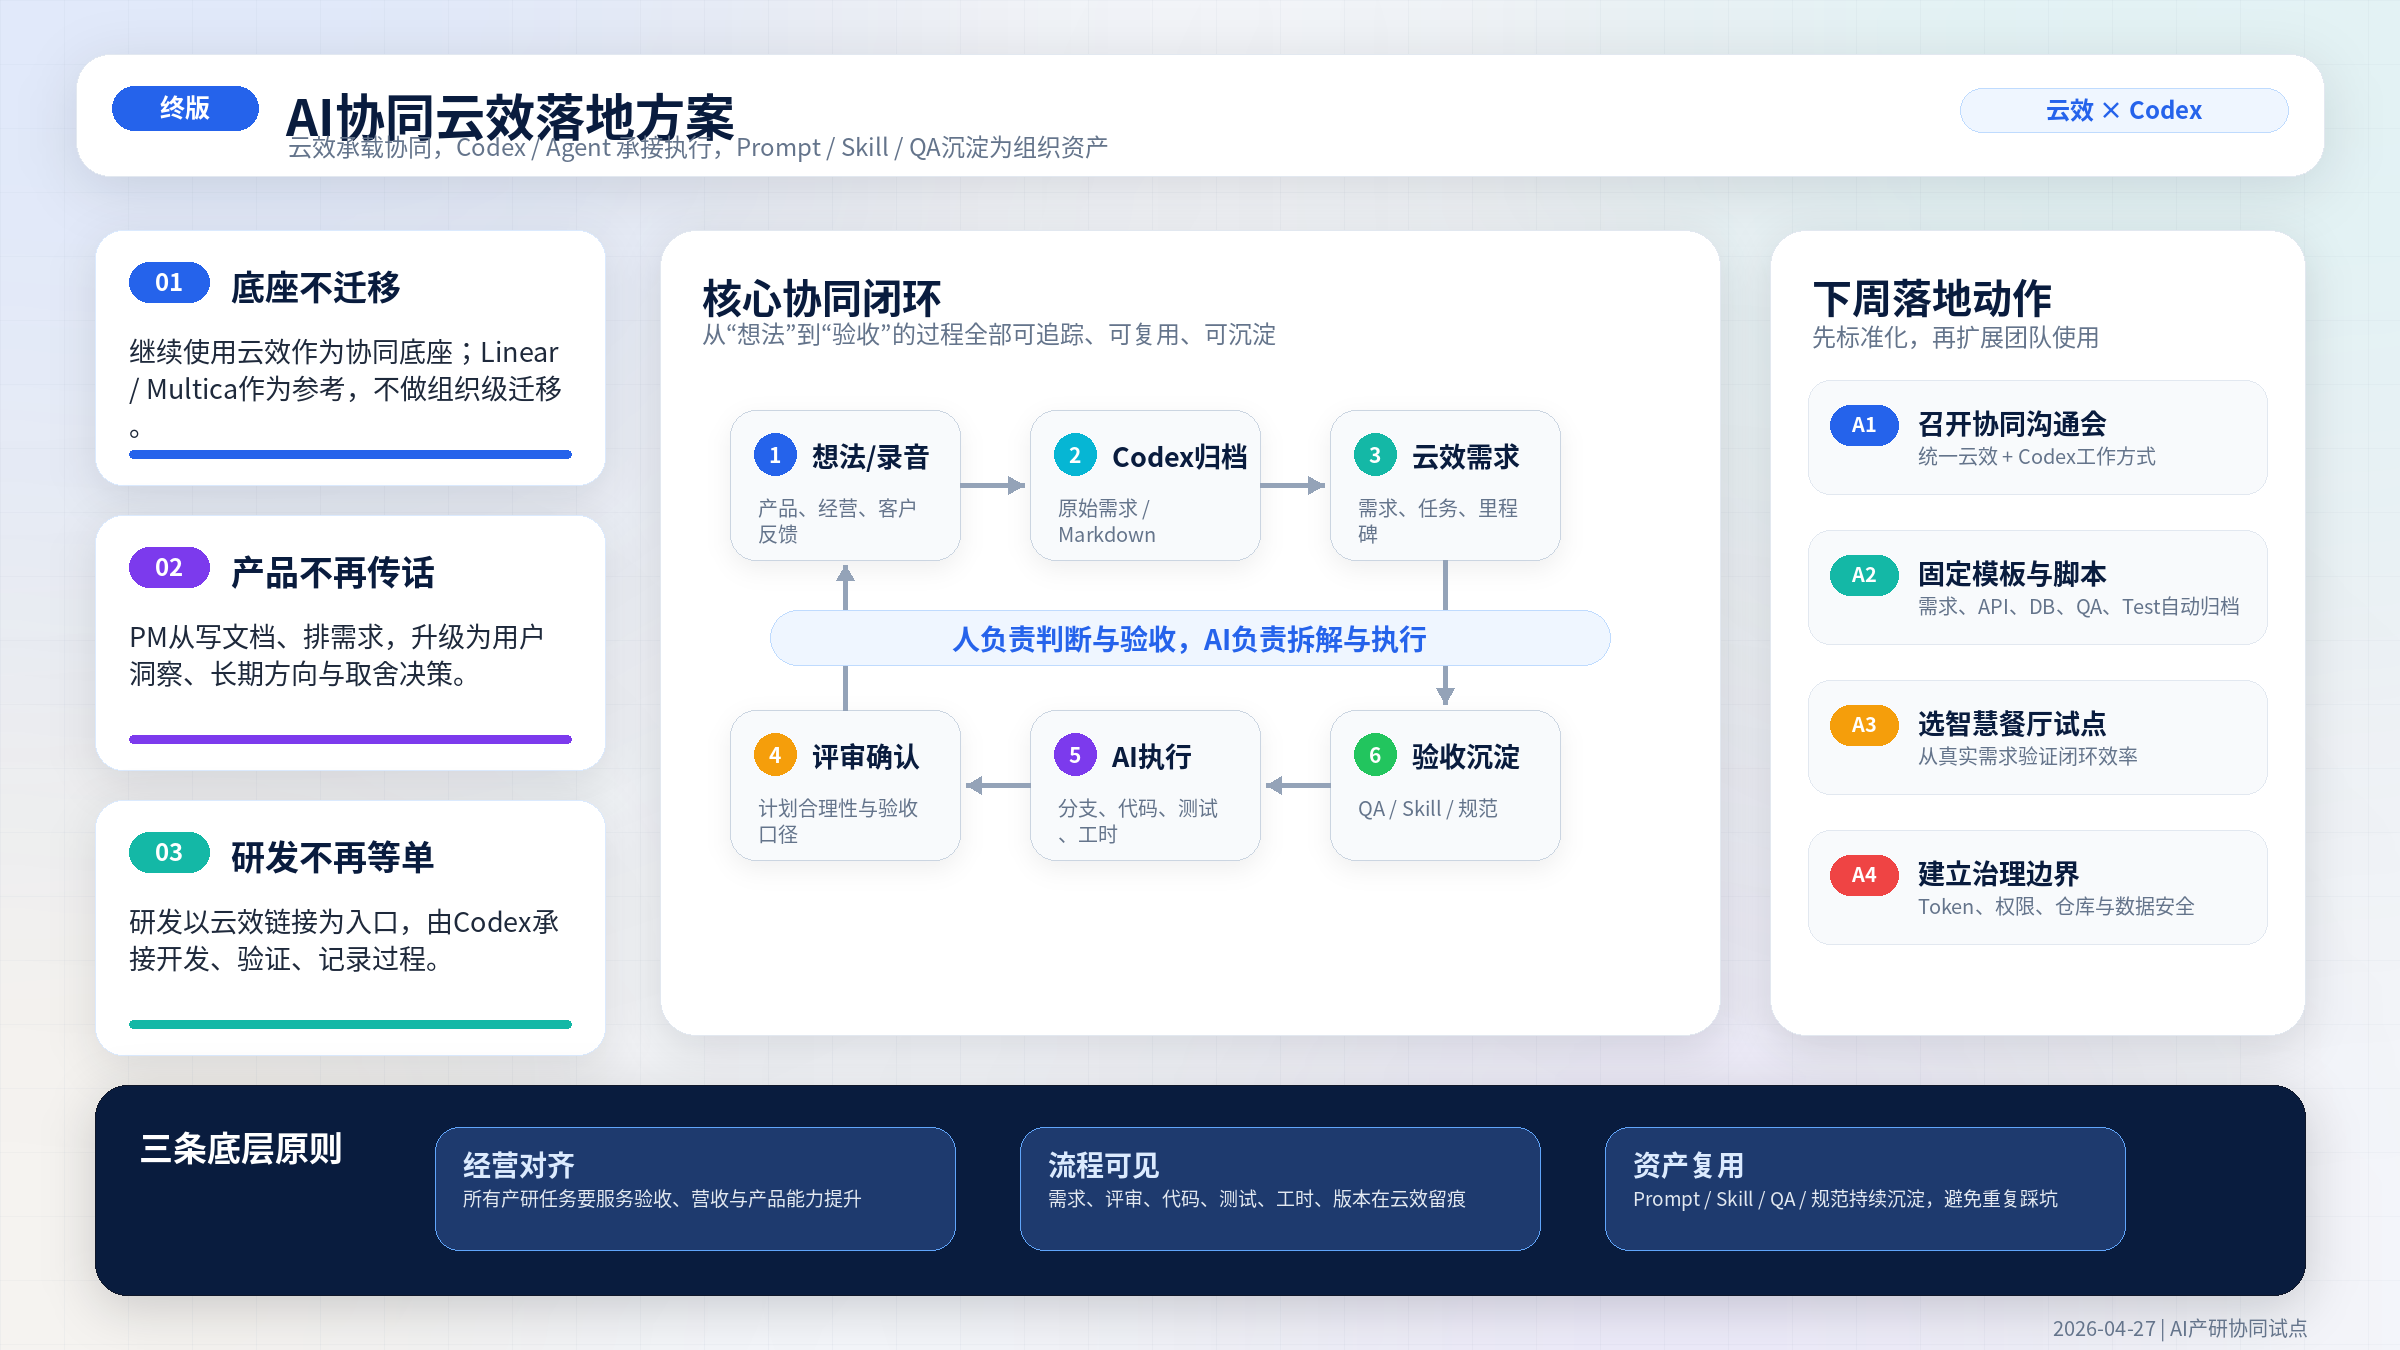Click the Token、权限、仓库与数据安全 text
Viewport: 2400px width, 1350px height.
(2056, 907)
